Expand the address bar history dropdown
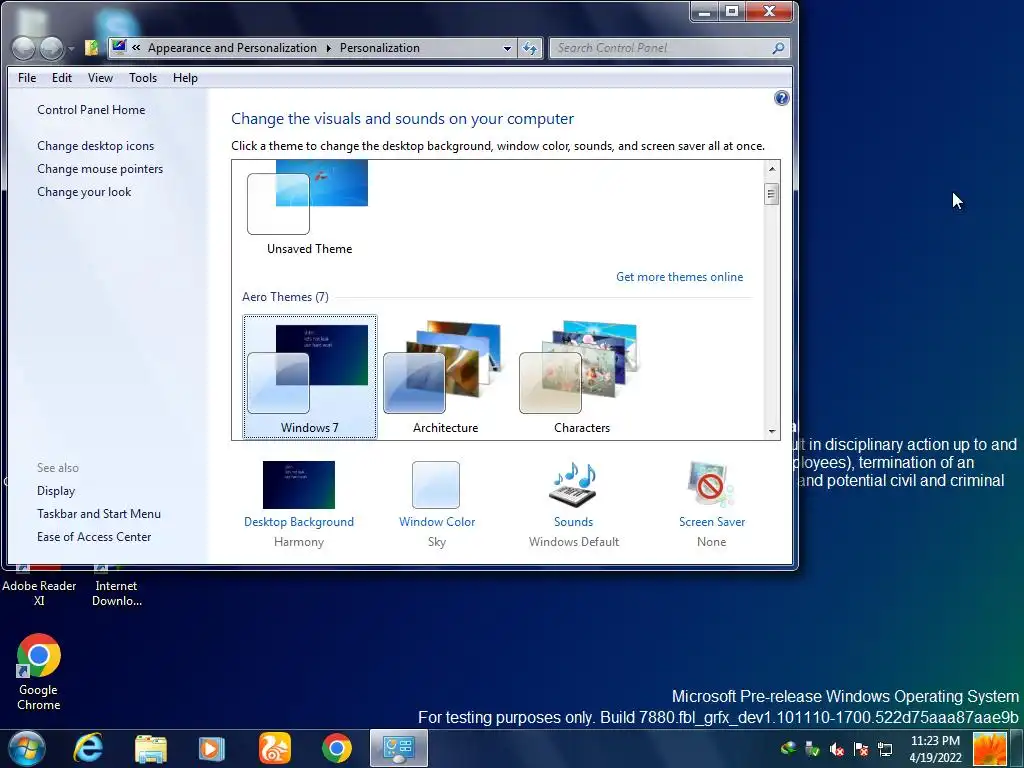Image resolution: width=1024 pixels, height=768 pixels. [507, 48]
